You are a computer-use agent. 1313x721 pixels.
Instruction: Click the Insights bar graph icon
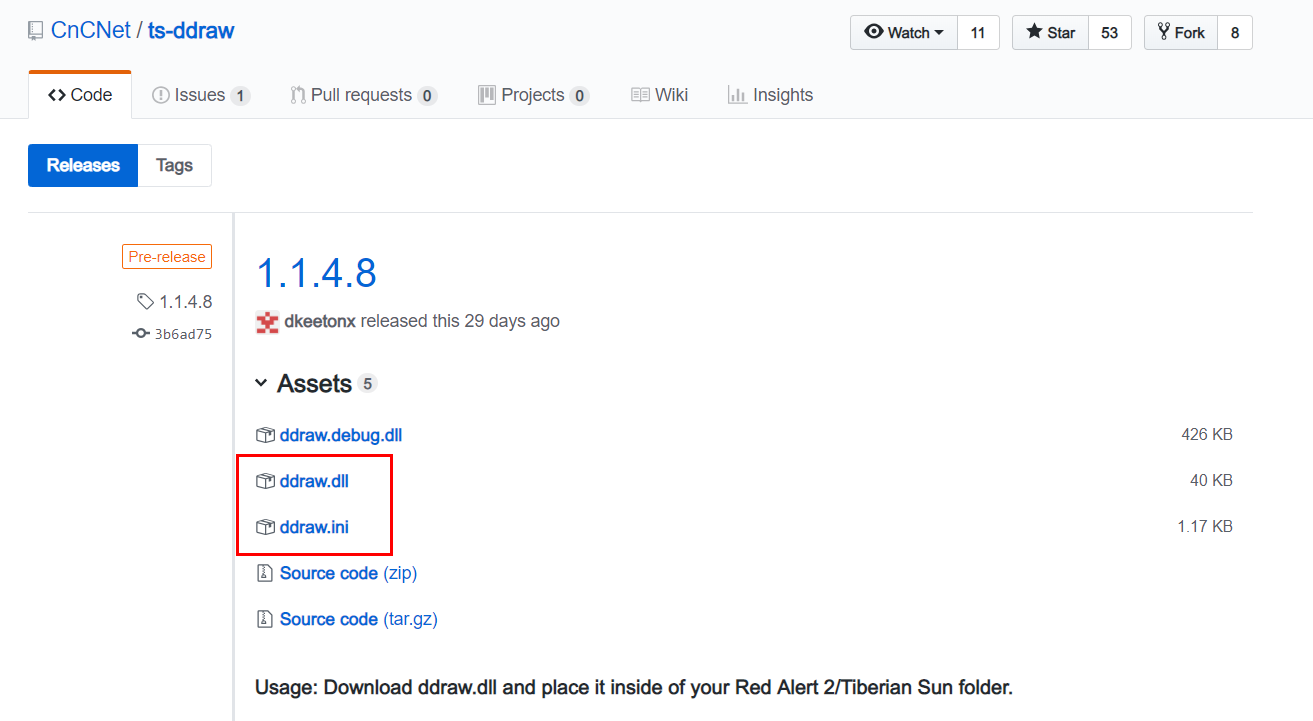click(737, 95)
